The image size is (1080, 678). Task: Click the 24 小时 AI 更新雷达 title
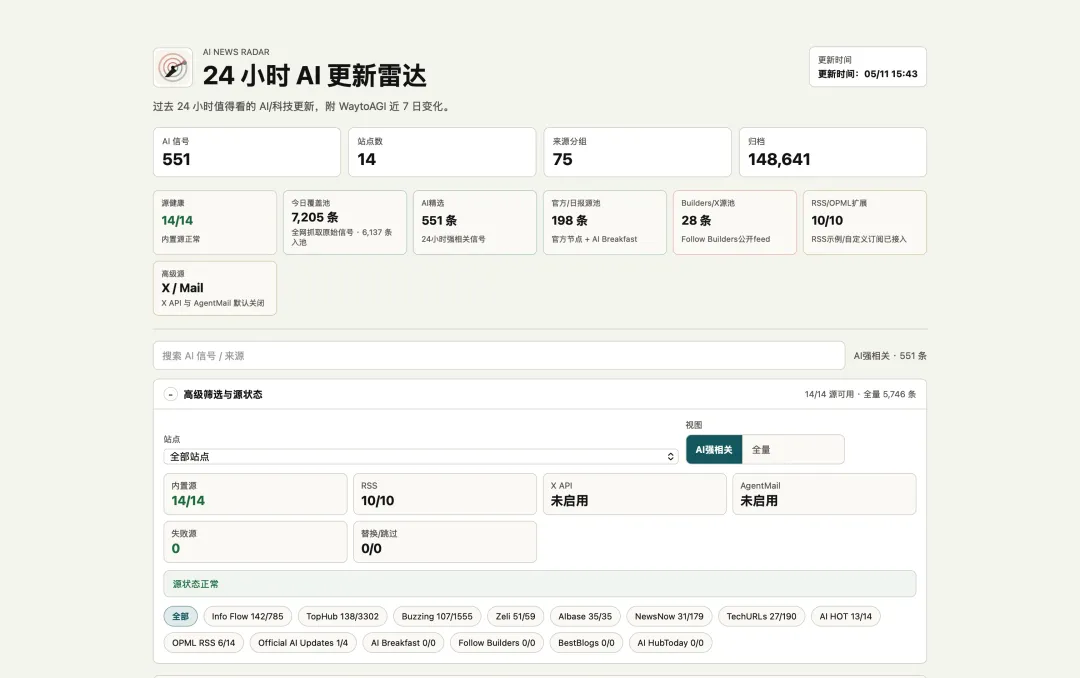coord(314,76)
